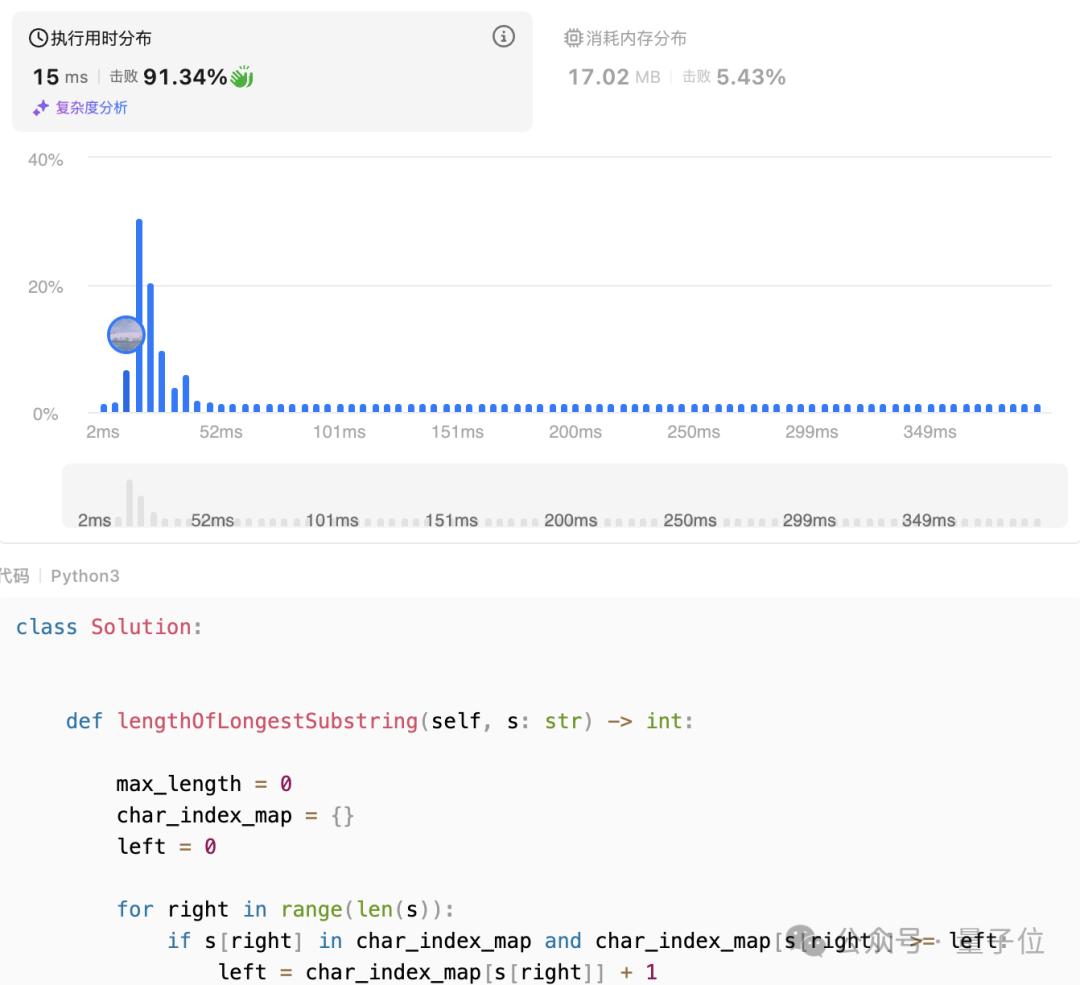The height and width of the screenshot is (985, 1080).
Task: Click the 15 ms runtime value
Action: [60, 77]
